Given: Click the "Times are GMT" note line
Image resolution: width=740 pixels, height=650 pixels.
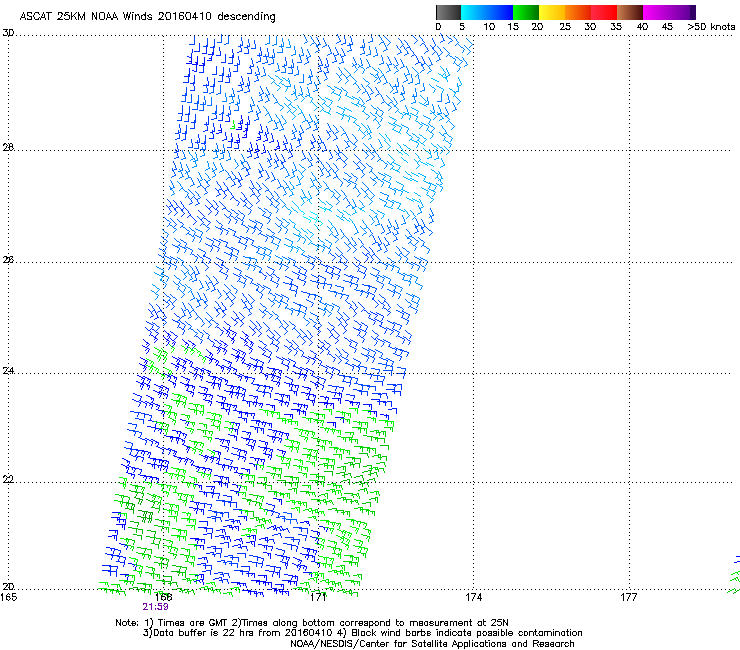Looking at the screenshot, I should [x=312, y=623].
